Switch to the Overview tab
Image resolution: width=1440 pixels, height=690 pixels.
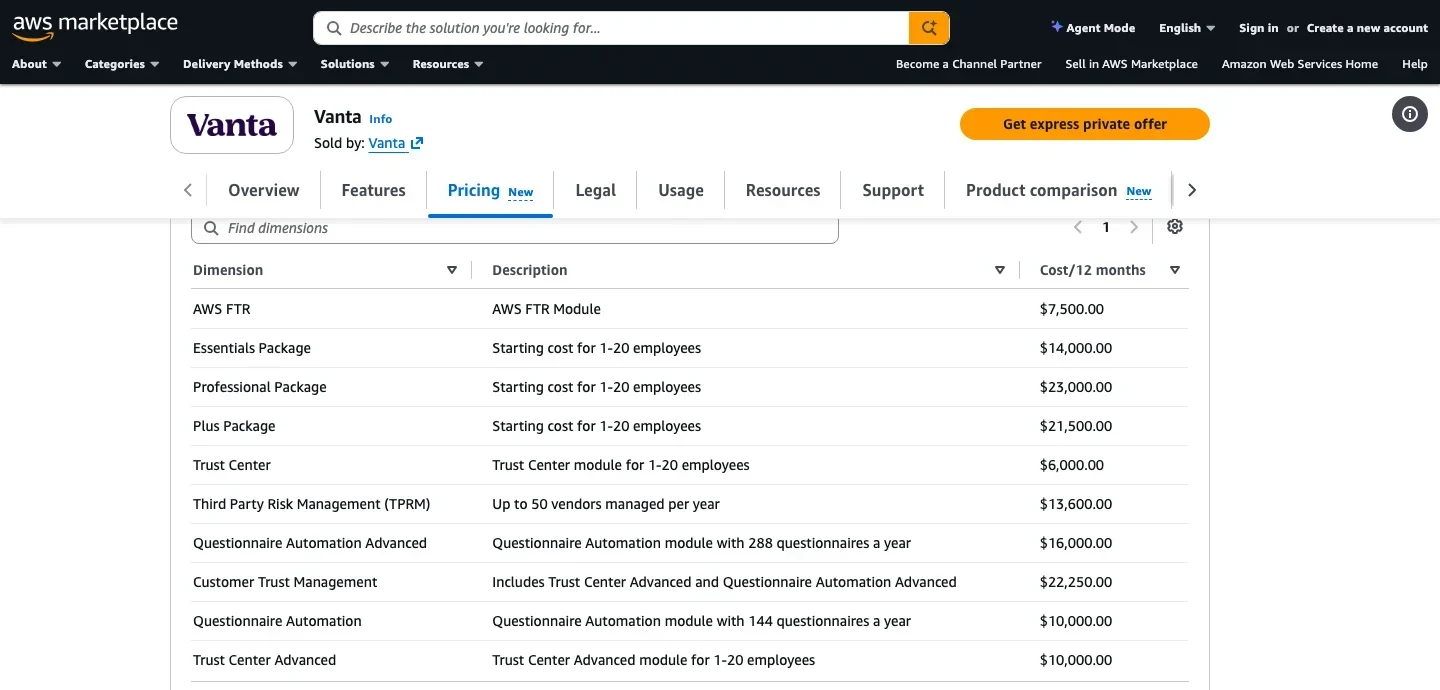pyautogui.click(x=264, y=190)
